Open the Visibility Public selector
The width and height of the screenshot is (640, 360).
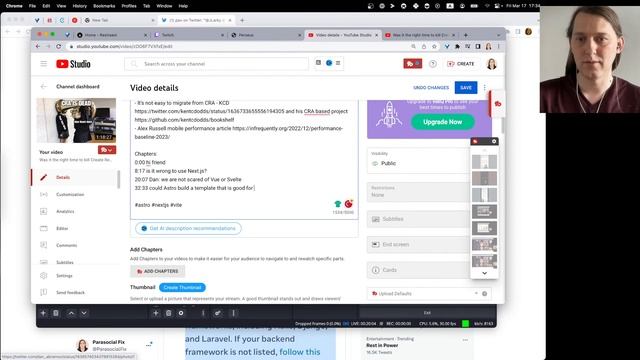(418, 160)
